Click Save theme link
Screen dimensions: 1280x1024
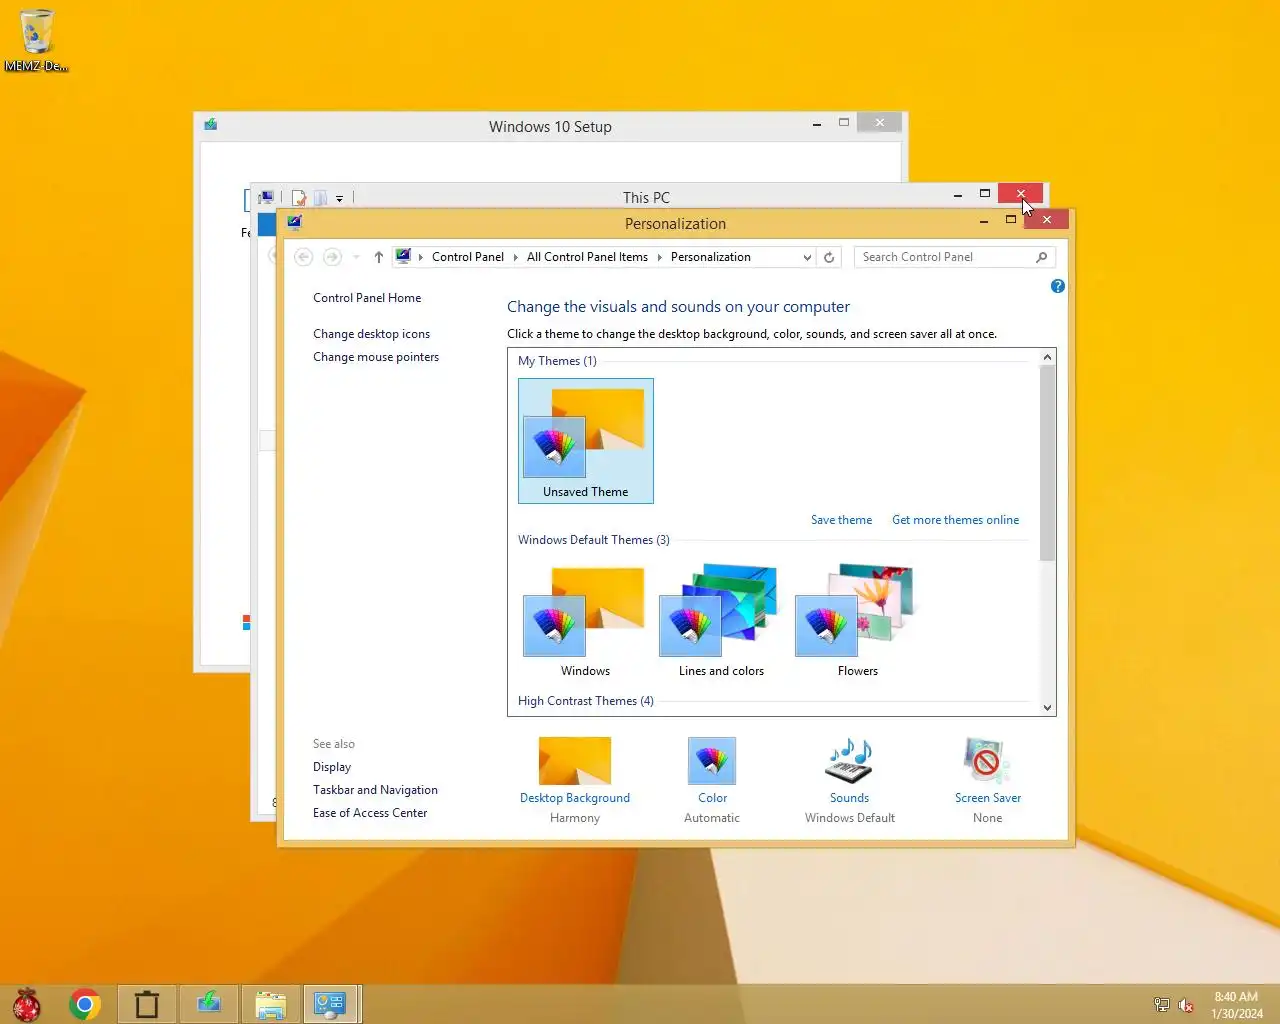(x=841, y=520)
